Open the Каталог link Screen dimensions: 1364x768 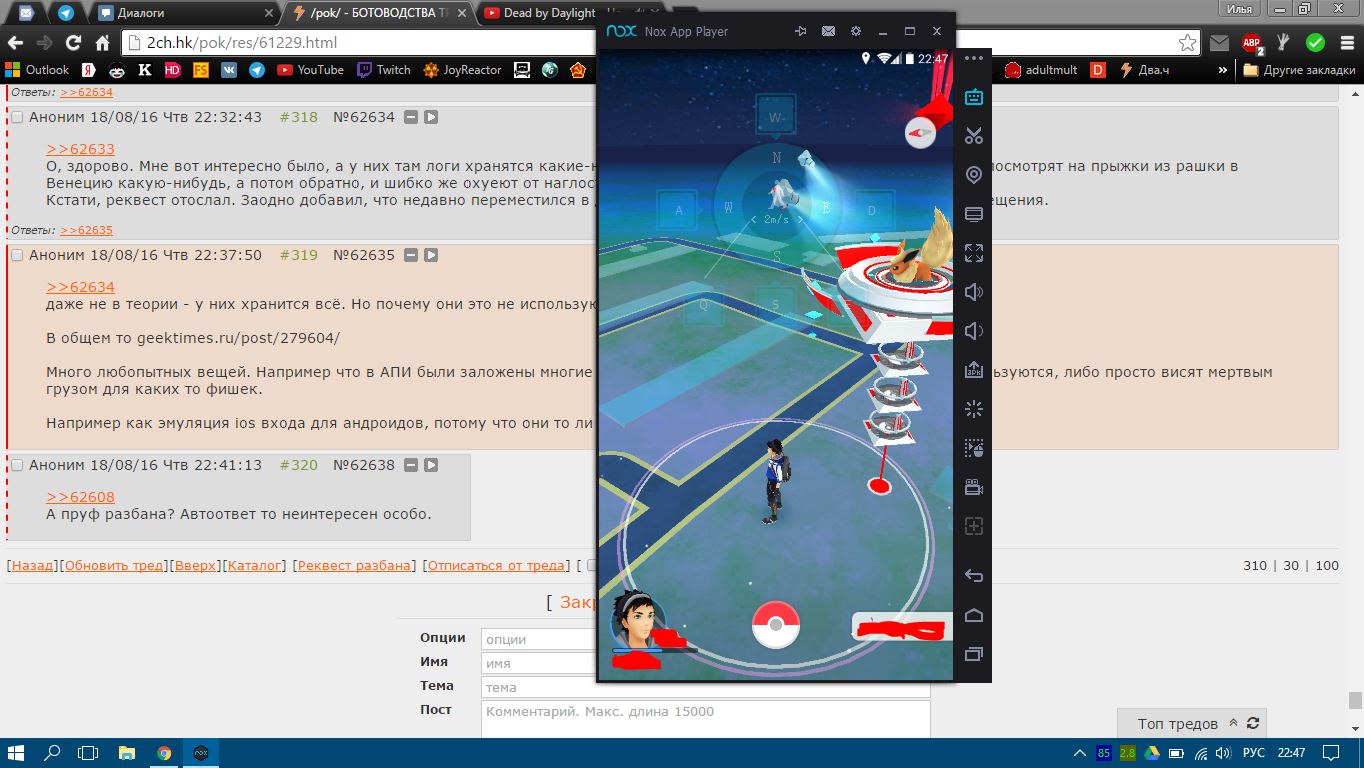pyautogui.click(x=255, y=565)
